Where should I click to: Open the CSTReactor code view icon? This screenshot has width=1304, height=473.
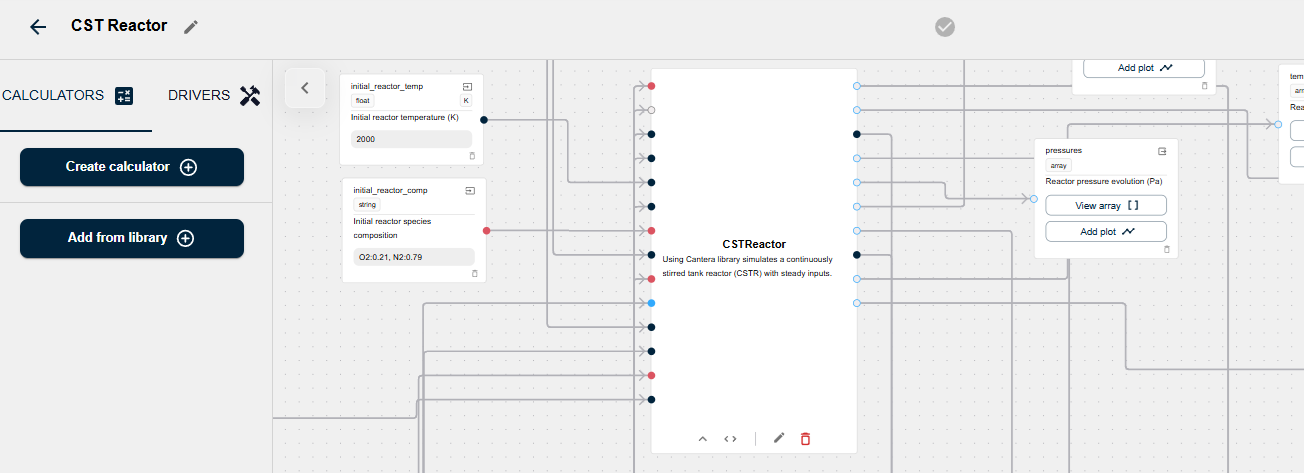point(731,438)
